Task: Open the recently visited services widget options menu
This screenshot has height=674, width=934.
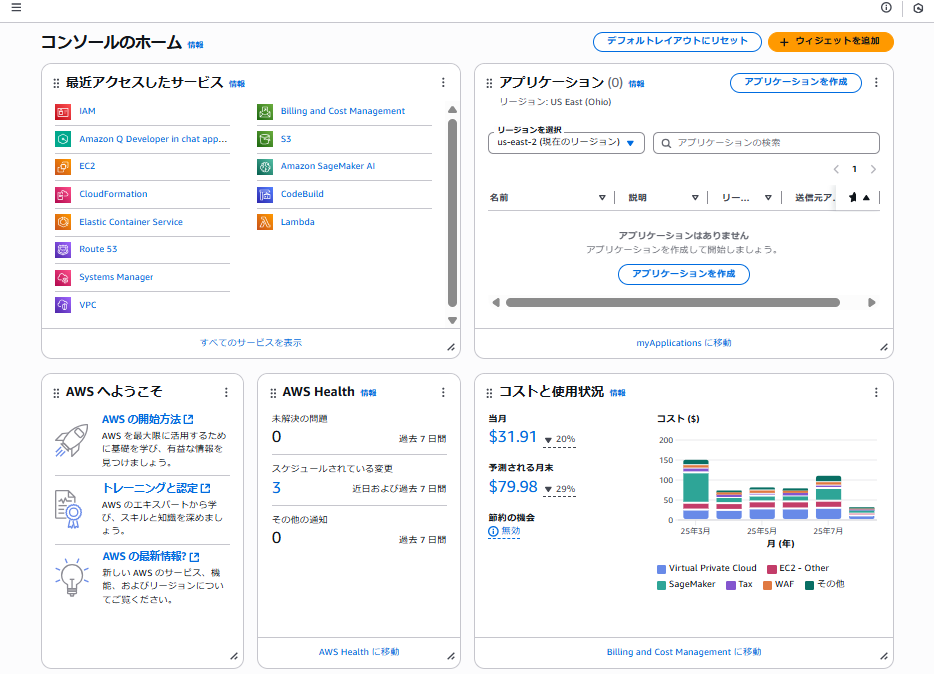Action: (x=443, y=82)
